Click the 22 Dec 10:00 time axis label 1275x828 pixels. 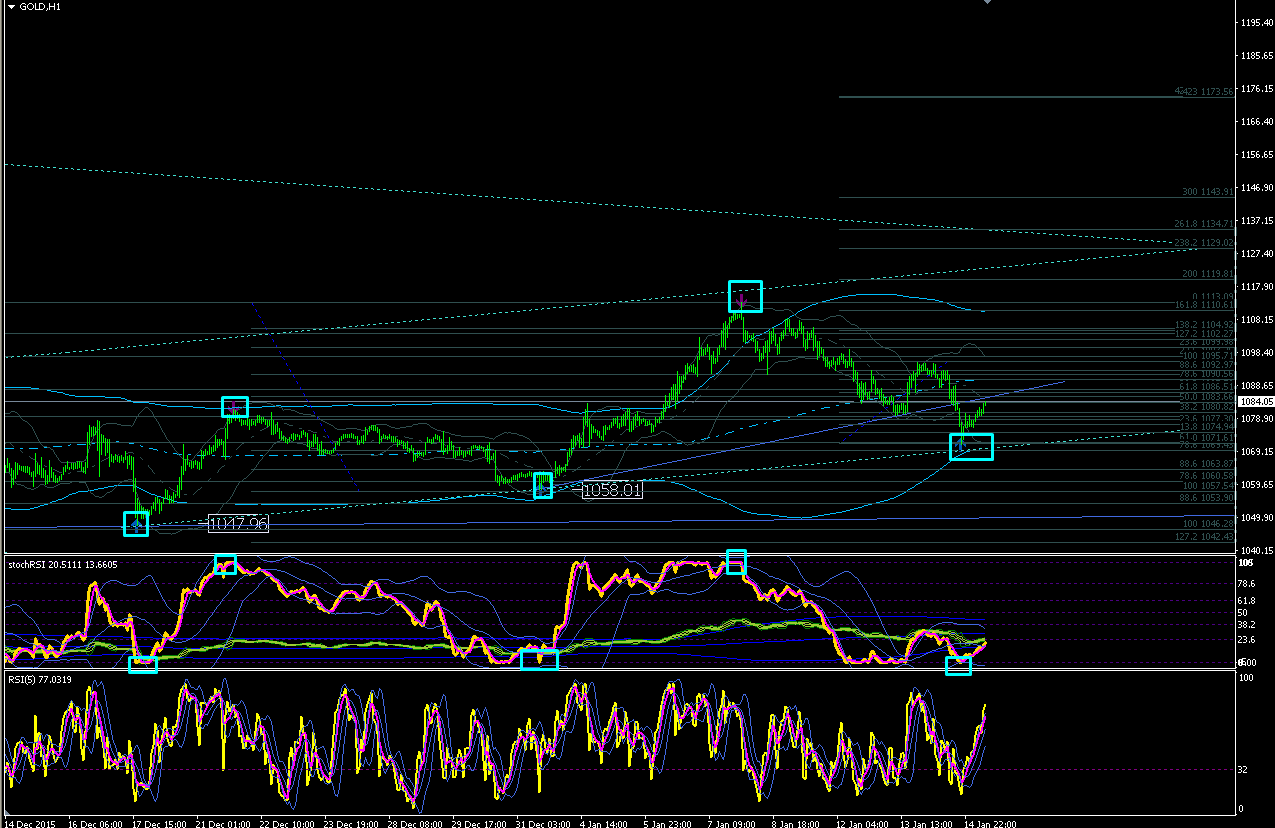pyautogui.click(x=285, y=823)
